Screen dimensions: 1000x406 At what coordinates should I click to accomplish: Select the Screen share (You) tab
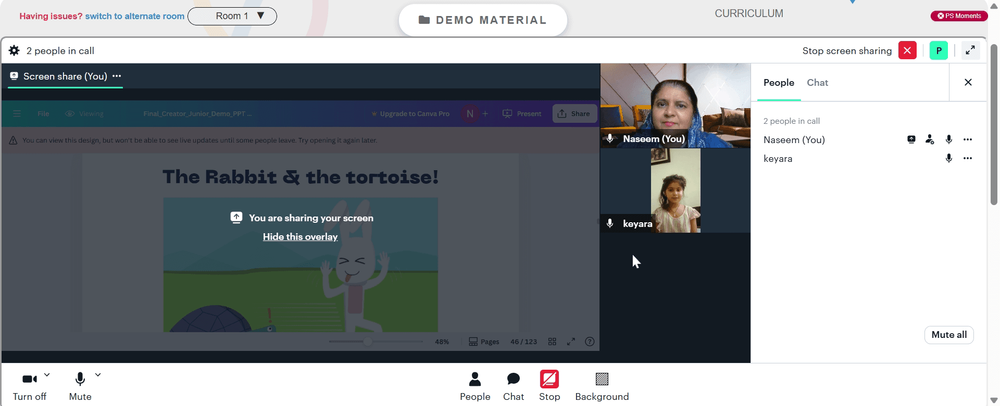point(65,76)
